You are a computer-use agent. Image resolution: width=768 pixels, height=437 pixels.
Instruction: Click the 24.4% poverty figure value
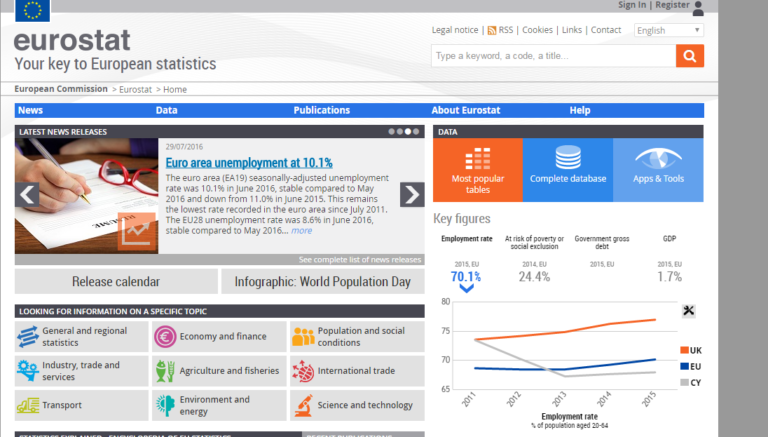(534, 277)
